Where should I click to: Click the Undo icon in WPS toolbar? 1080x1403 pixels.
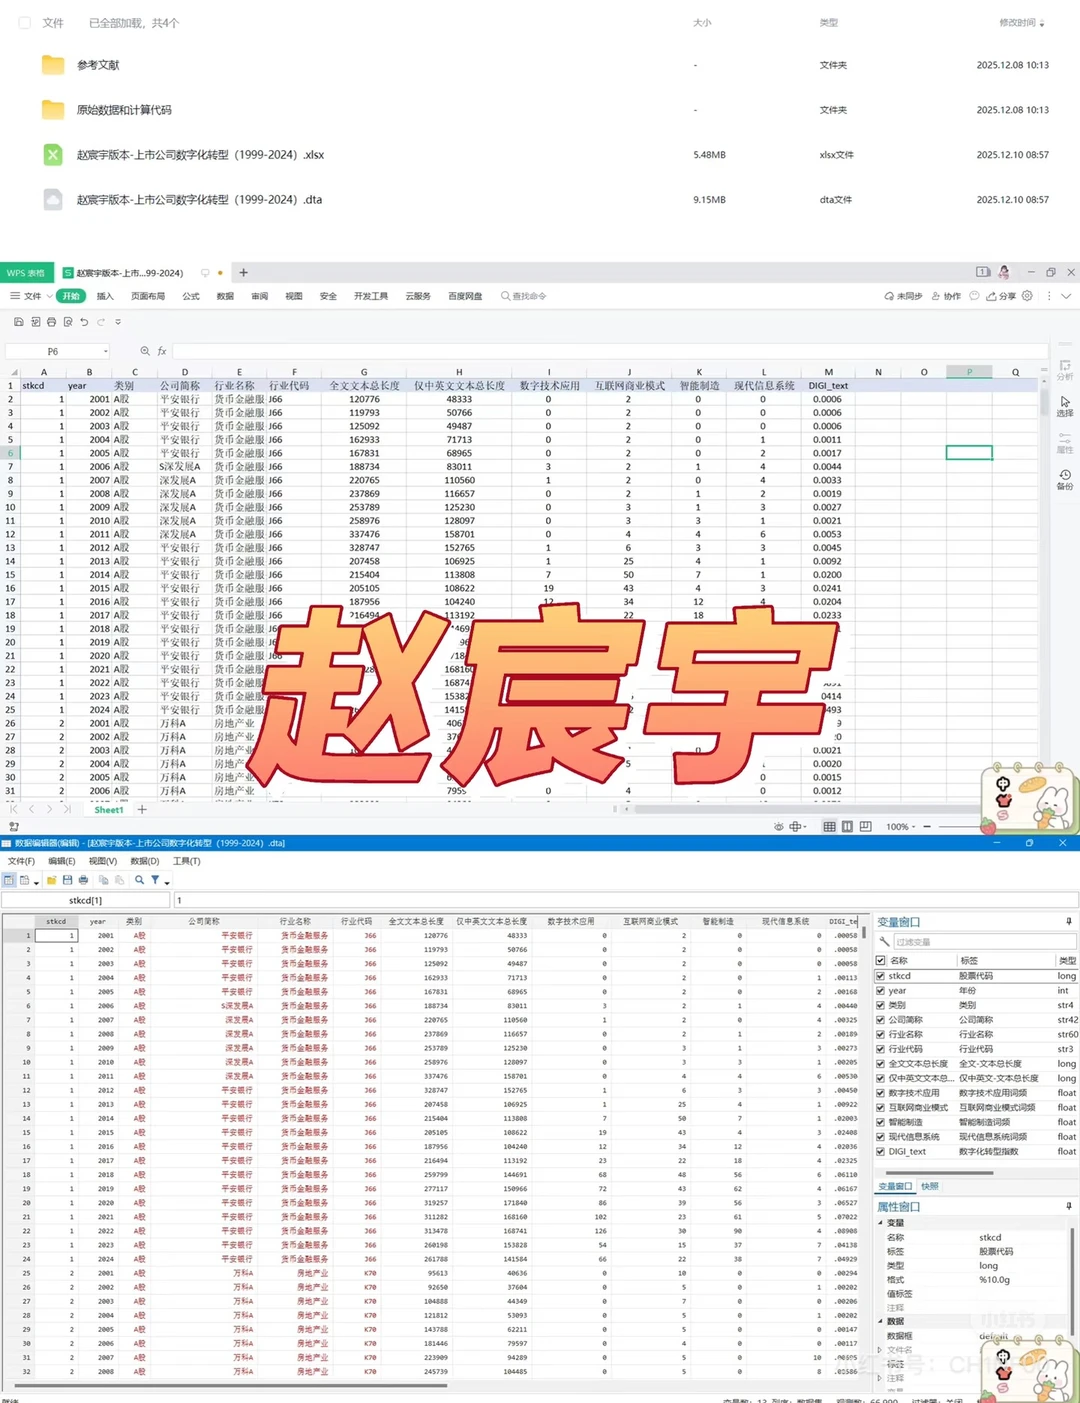pos(84,322)
